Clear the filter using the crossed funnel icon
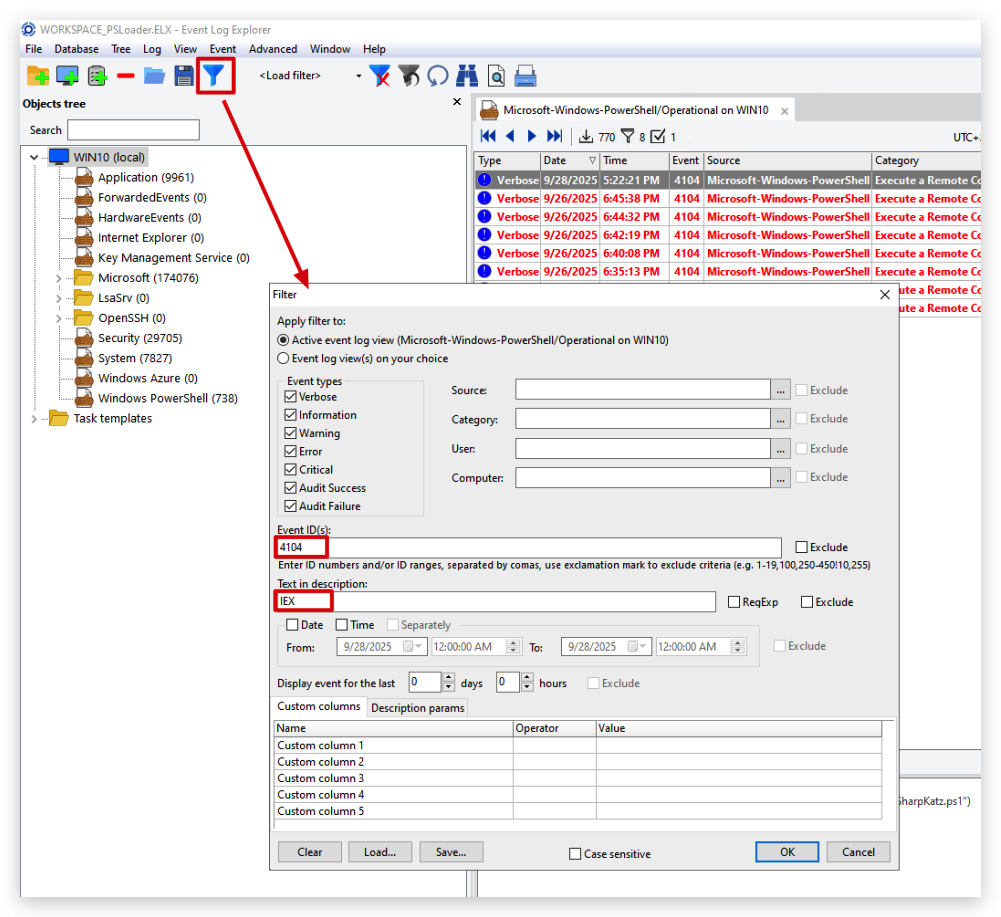The image size is (1001, 917). [380, 76]
